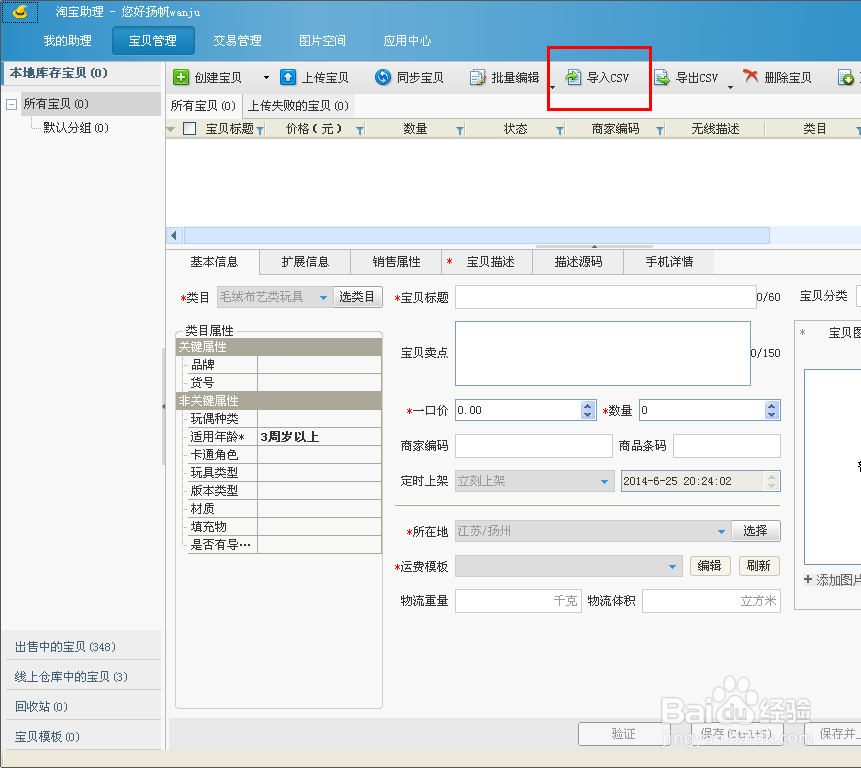Expand the table header corner triangle
This screenshot has height=768, width=861.
pyautogui.click(x=171, y=130)
